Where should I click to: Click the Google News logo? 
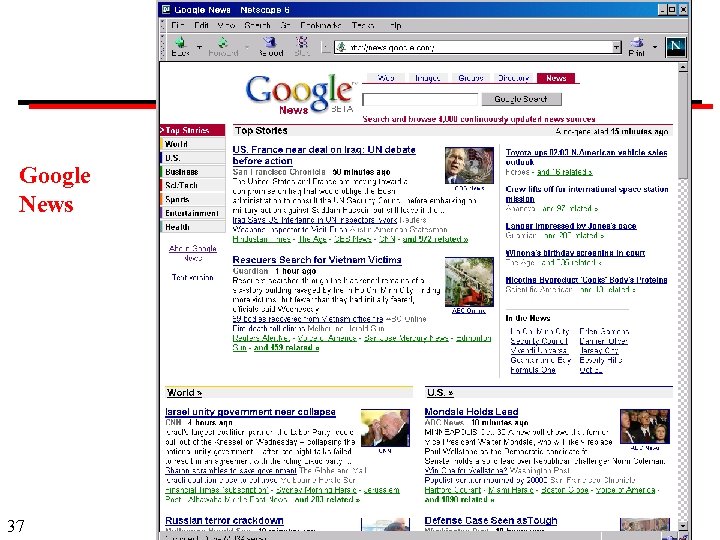[301, 93]
